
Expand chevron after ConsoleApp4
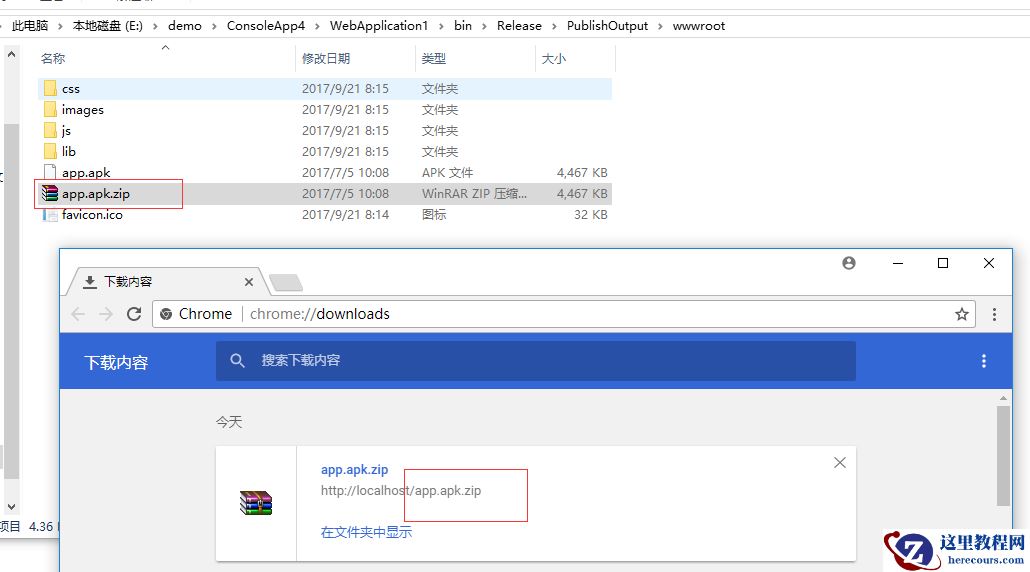tap(317, 26)
